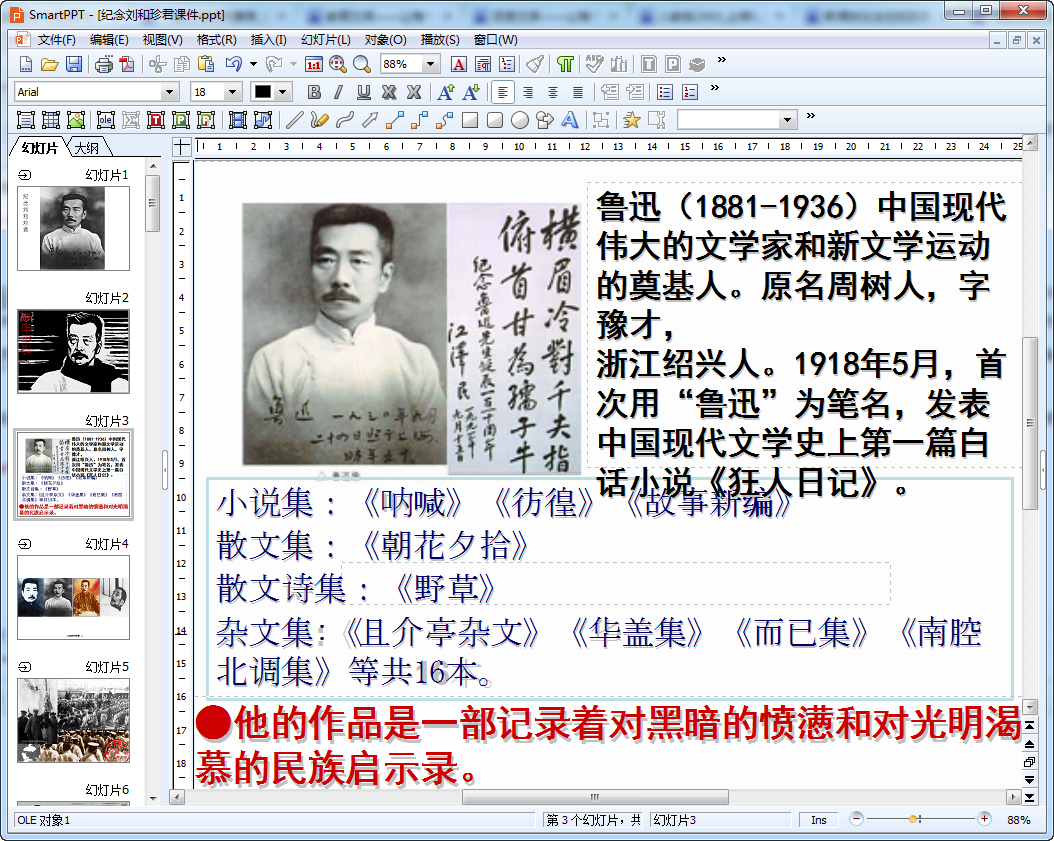Viewport: 1054px width, 841px height.
Task: Click the black font color swatch
Action: [x=263, y=92]
